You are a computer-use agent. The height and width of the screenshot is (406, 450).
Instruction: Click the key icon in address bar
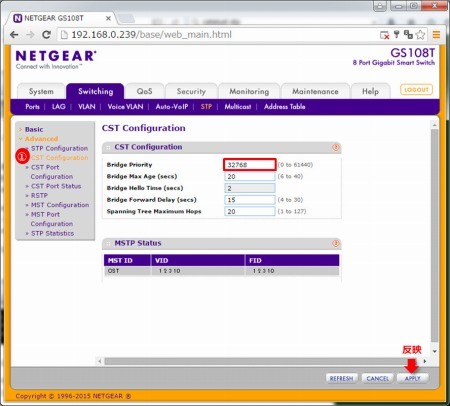coord(397,34)
